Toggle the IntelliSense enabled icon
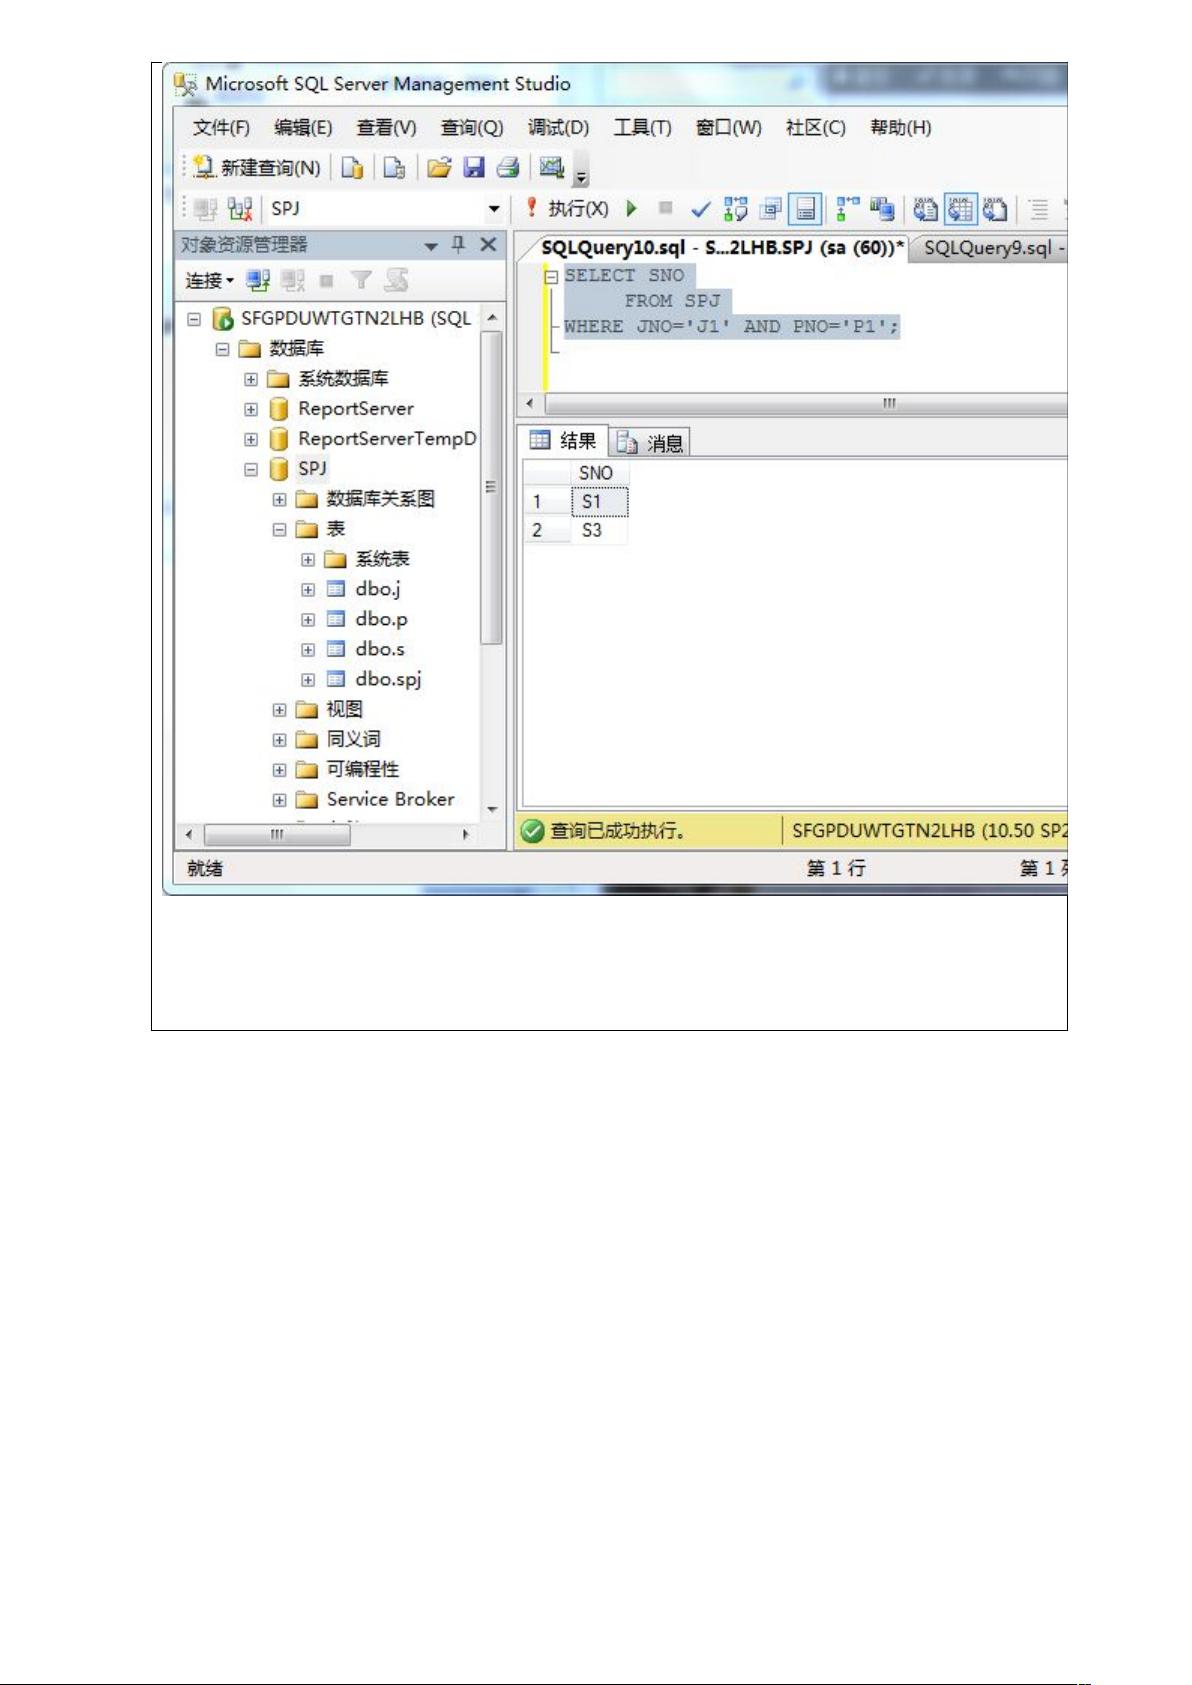Image resolution: width=1192 pixels, height=1685 pixels. point(805,208)
